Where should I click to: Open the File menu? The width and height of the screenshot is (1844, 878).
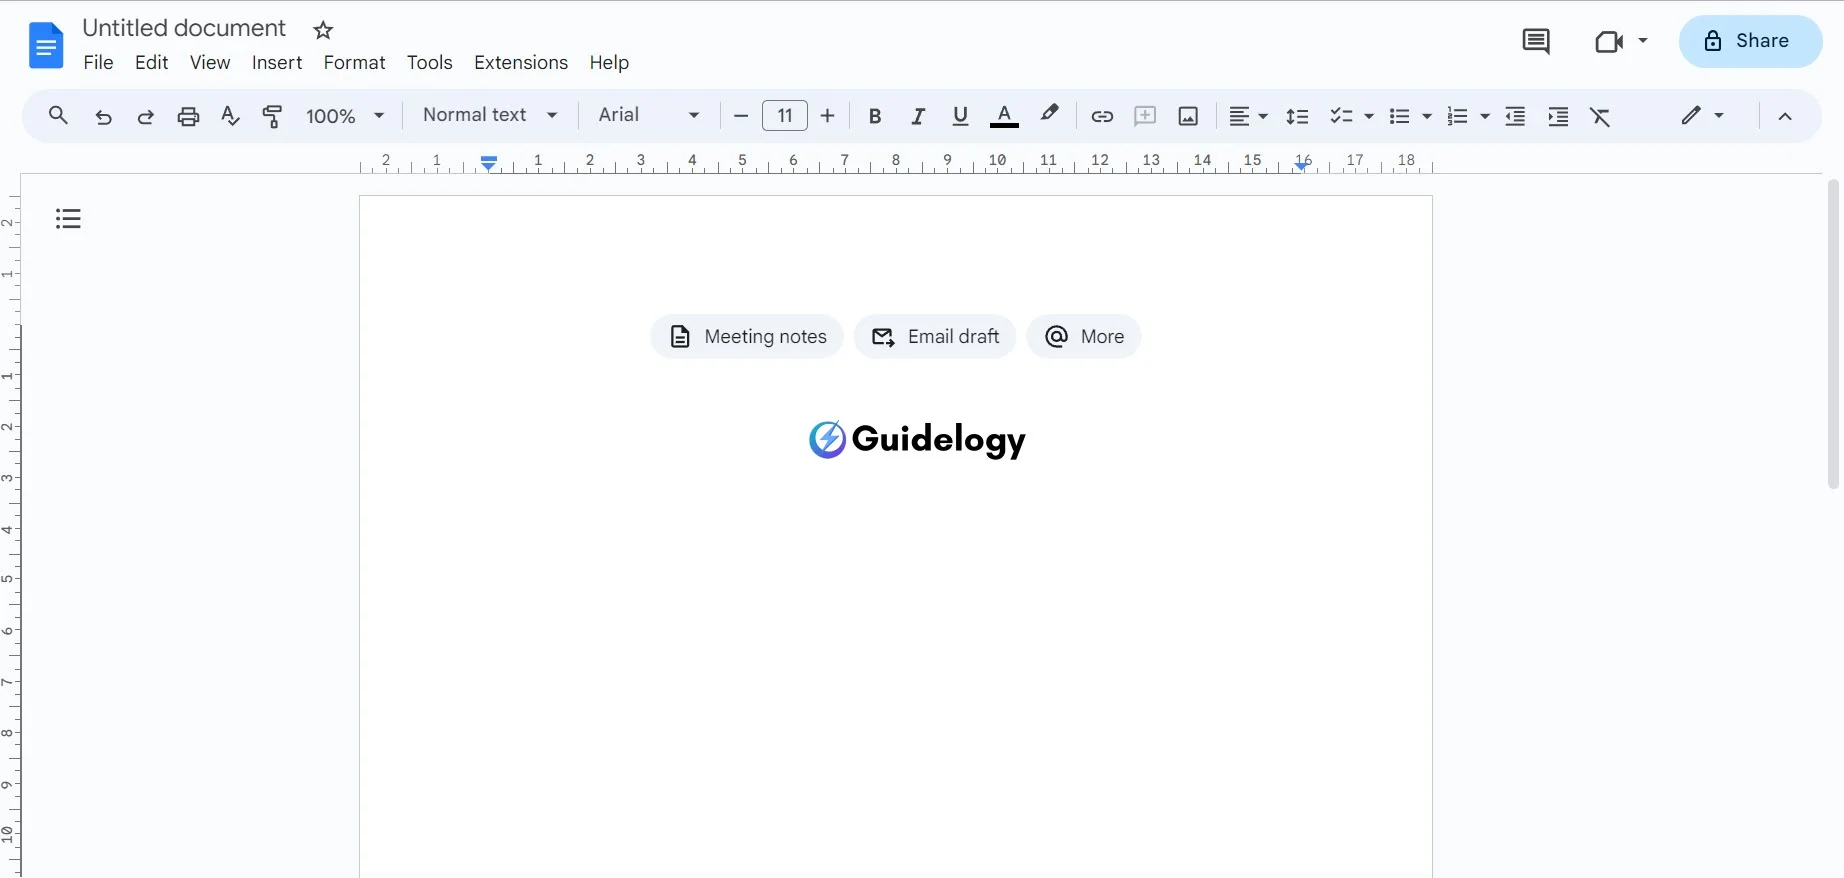[98, 62]
